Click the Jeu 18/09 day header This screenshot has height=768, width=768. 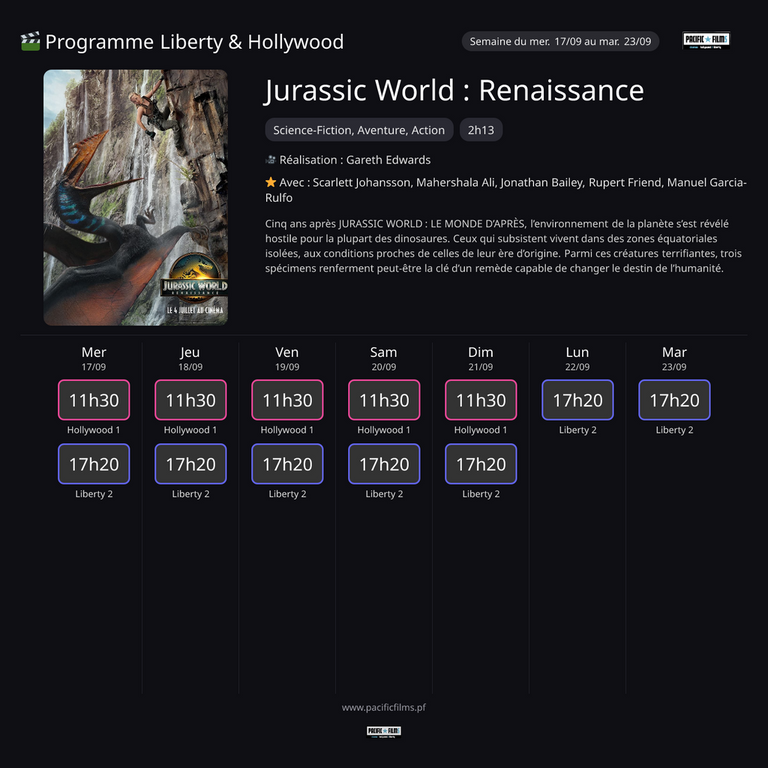pyautogui.click(x=191, y=358)
